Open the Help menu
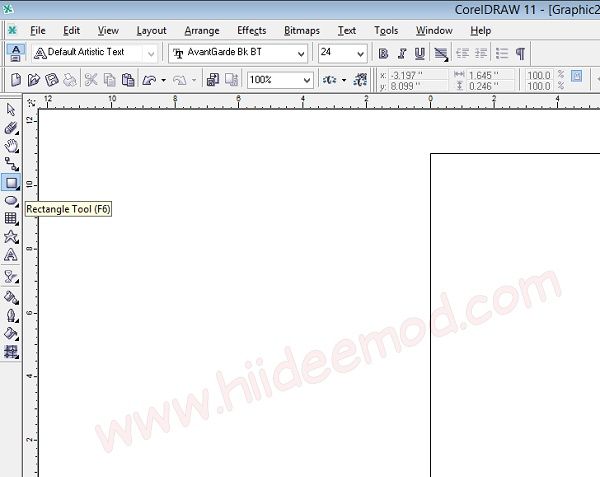Screen dimensions: 600x477 point(481,31)
